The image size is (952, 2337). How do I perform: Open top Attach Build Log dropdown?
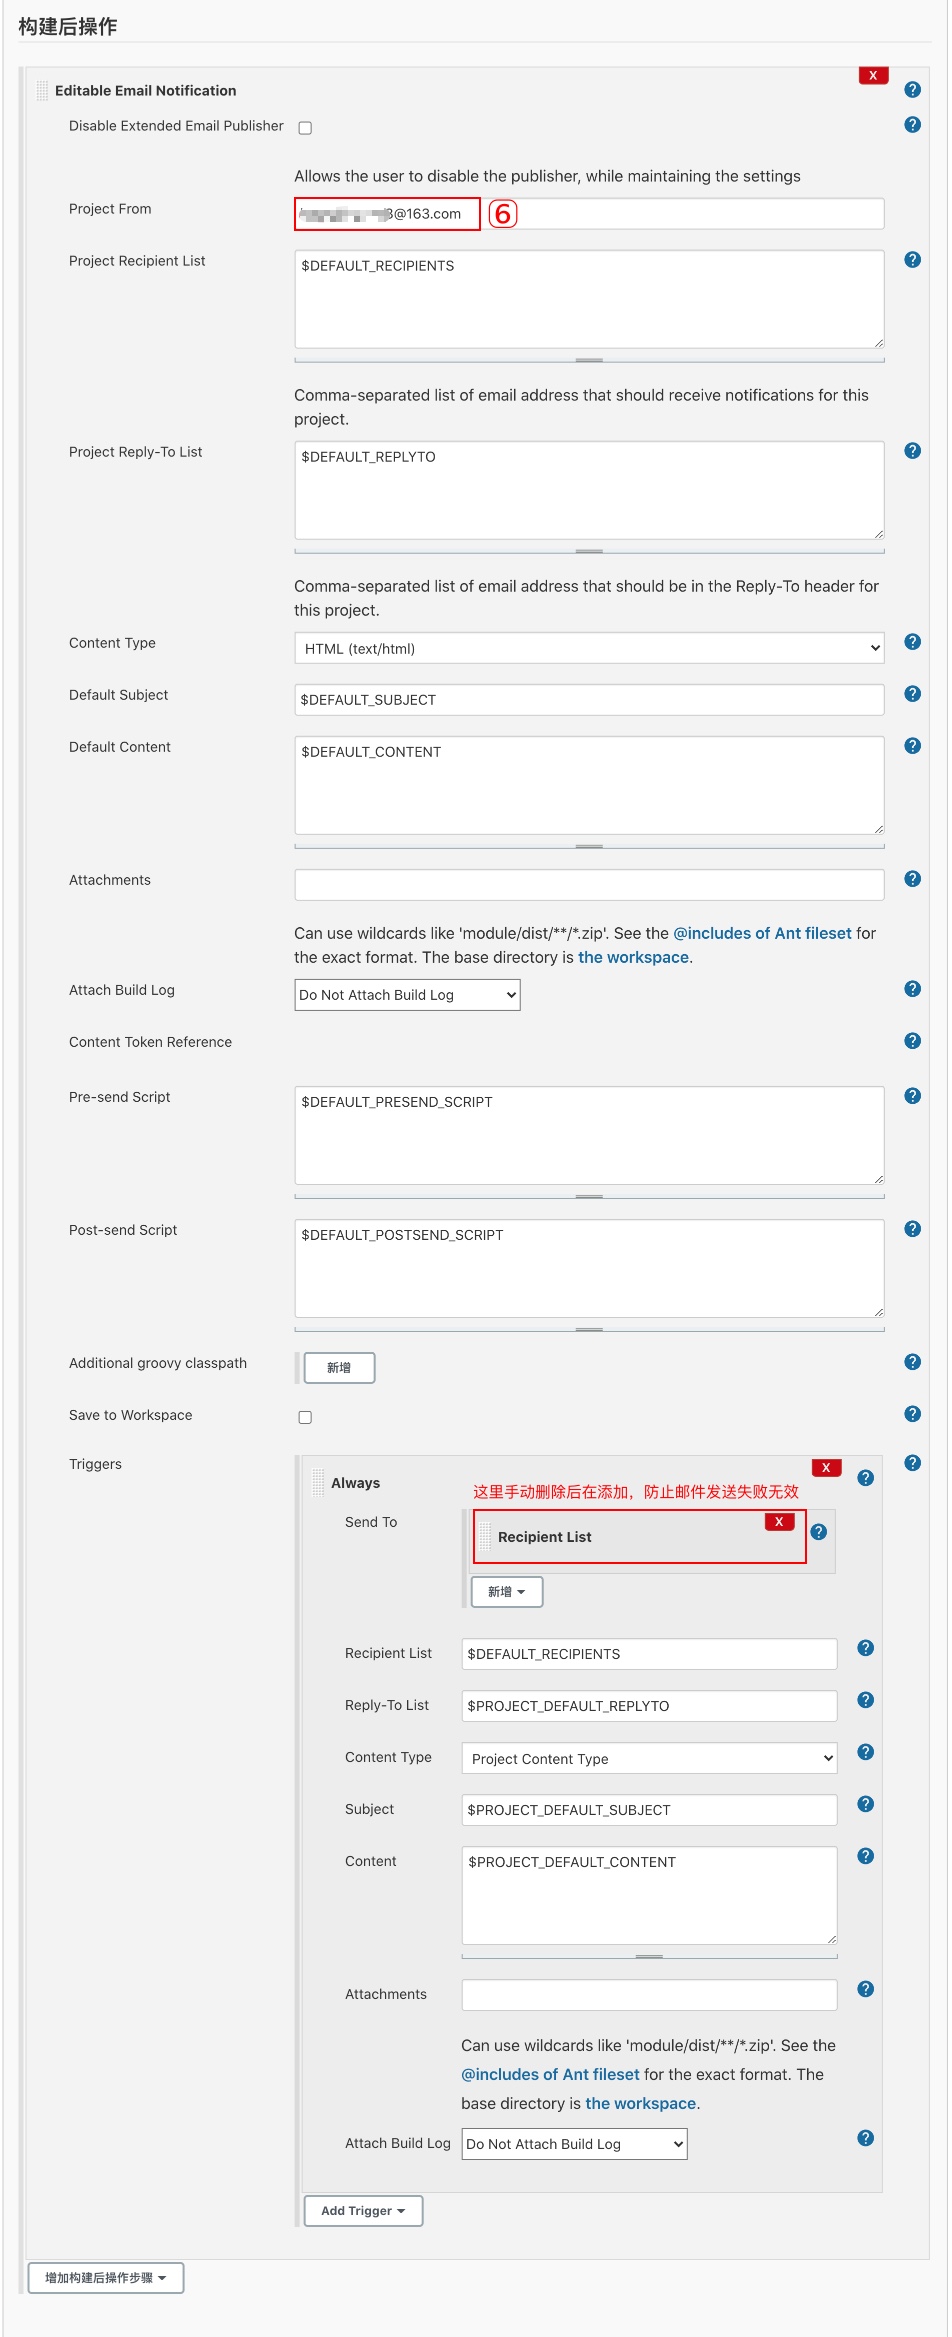pyautogui.click(x=407, y=995)
